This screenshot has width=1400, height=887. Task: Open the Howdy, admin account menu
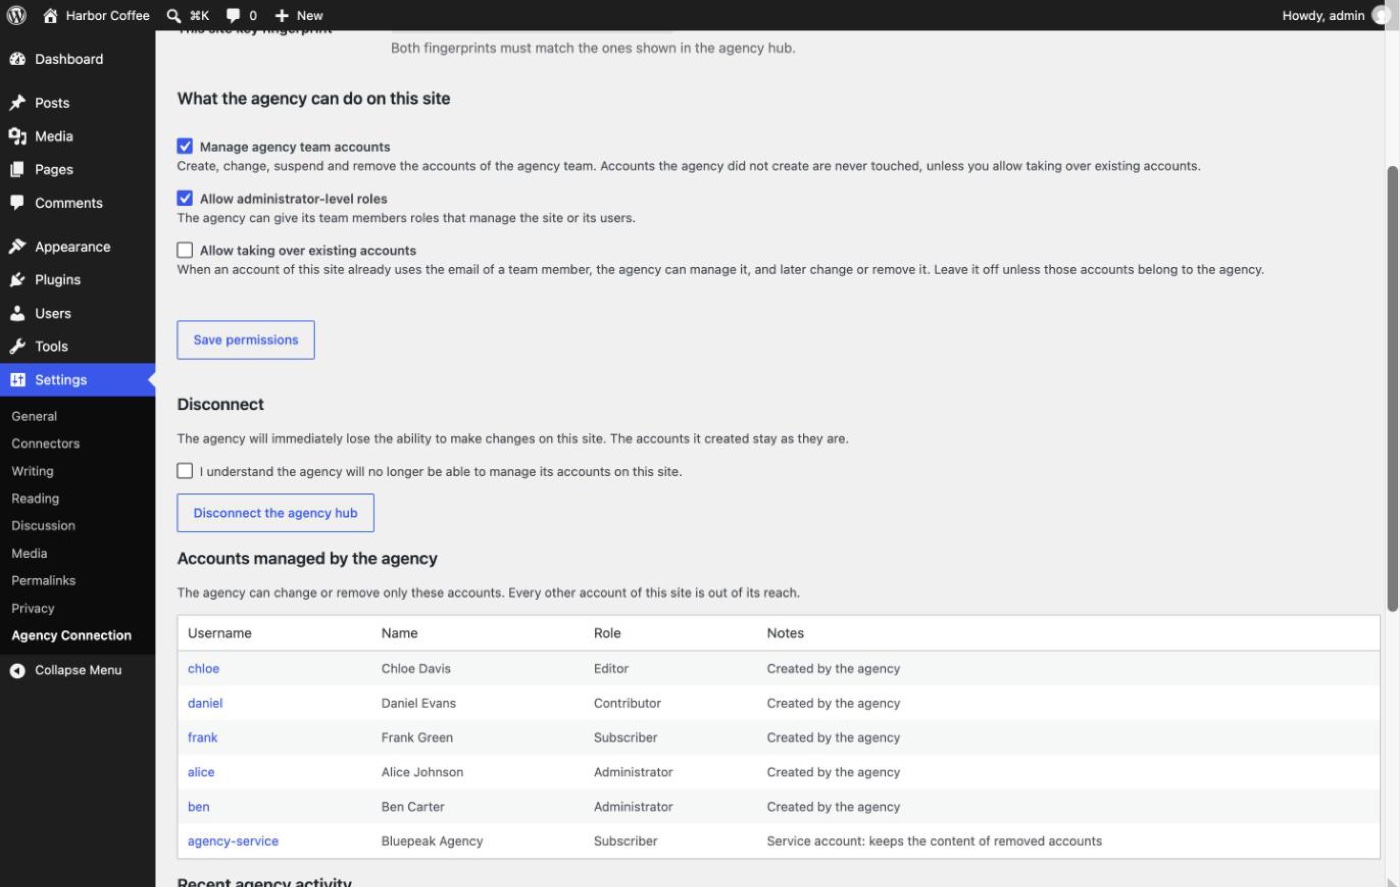pyautogui.click(x=1336, y=15)
